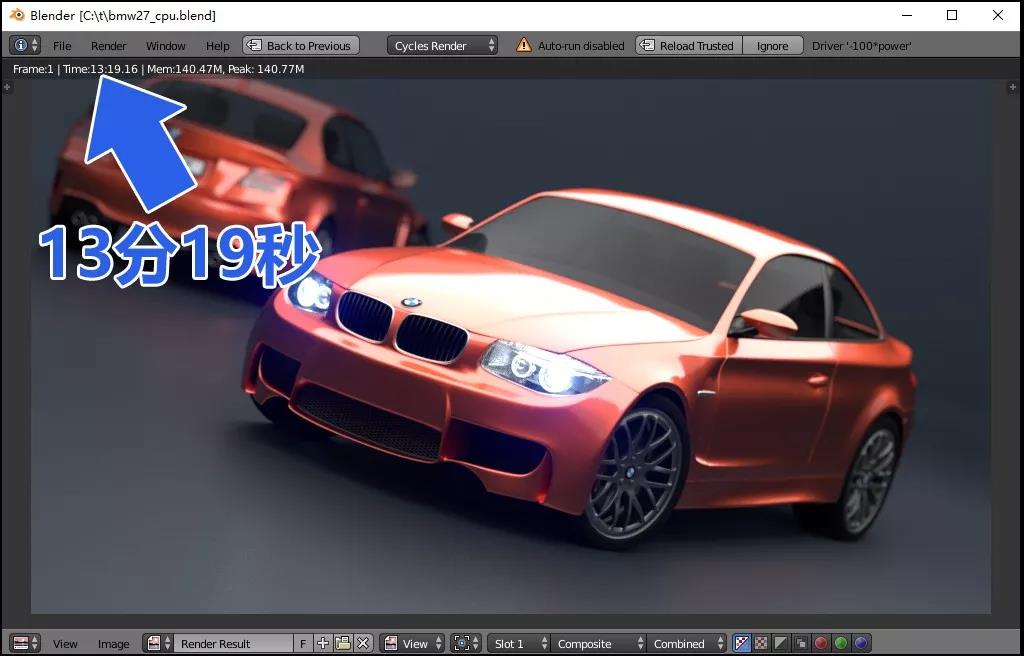Click the render stats status text
This screenshot has height=656, width=1024.
[159, 69]
